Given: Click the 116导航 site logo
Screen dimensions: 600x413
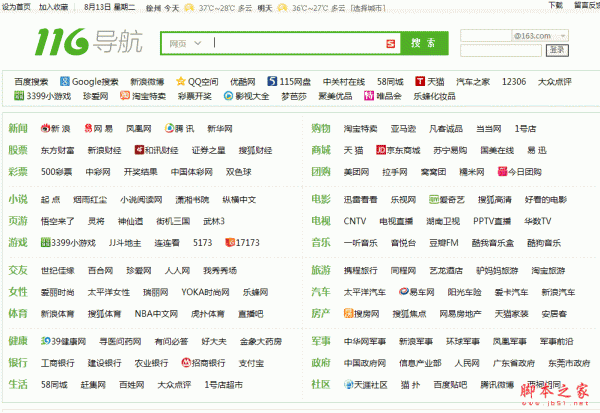Looking at the screenshot, I should click(x=89, y=41).
